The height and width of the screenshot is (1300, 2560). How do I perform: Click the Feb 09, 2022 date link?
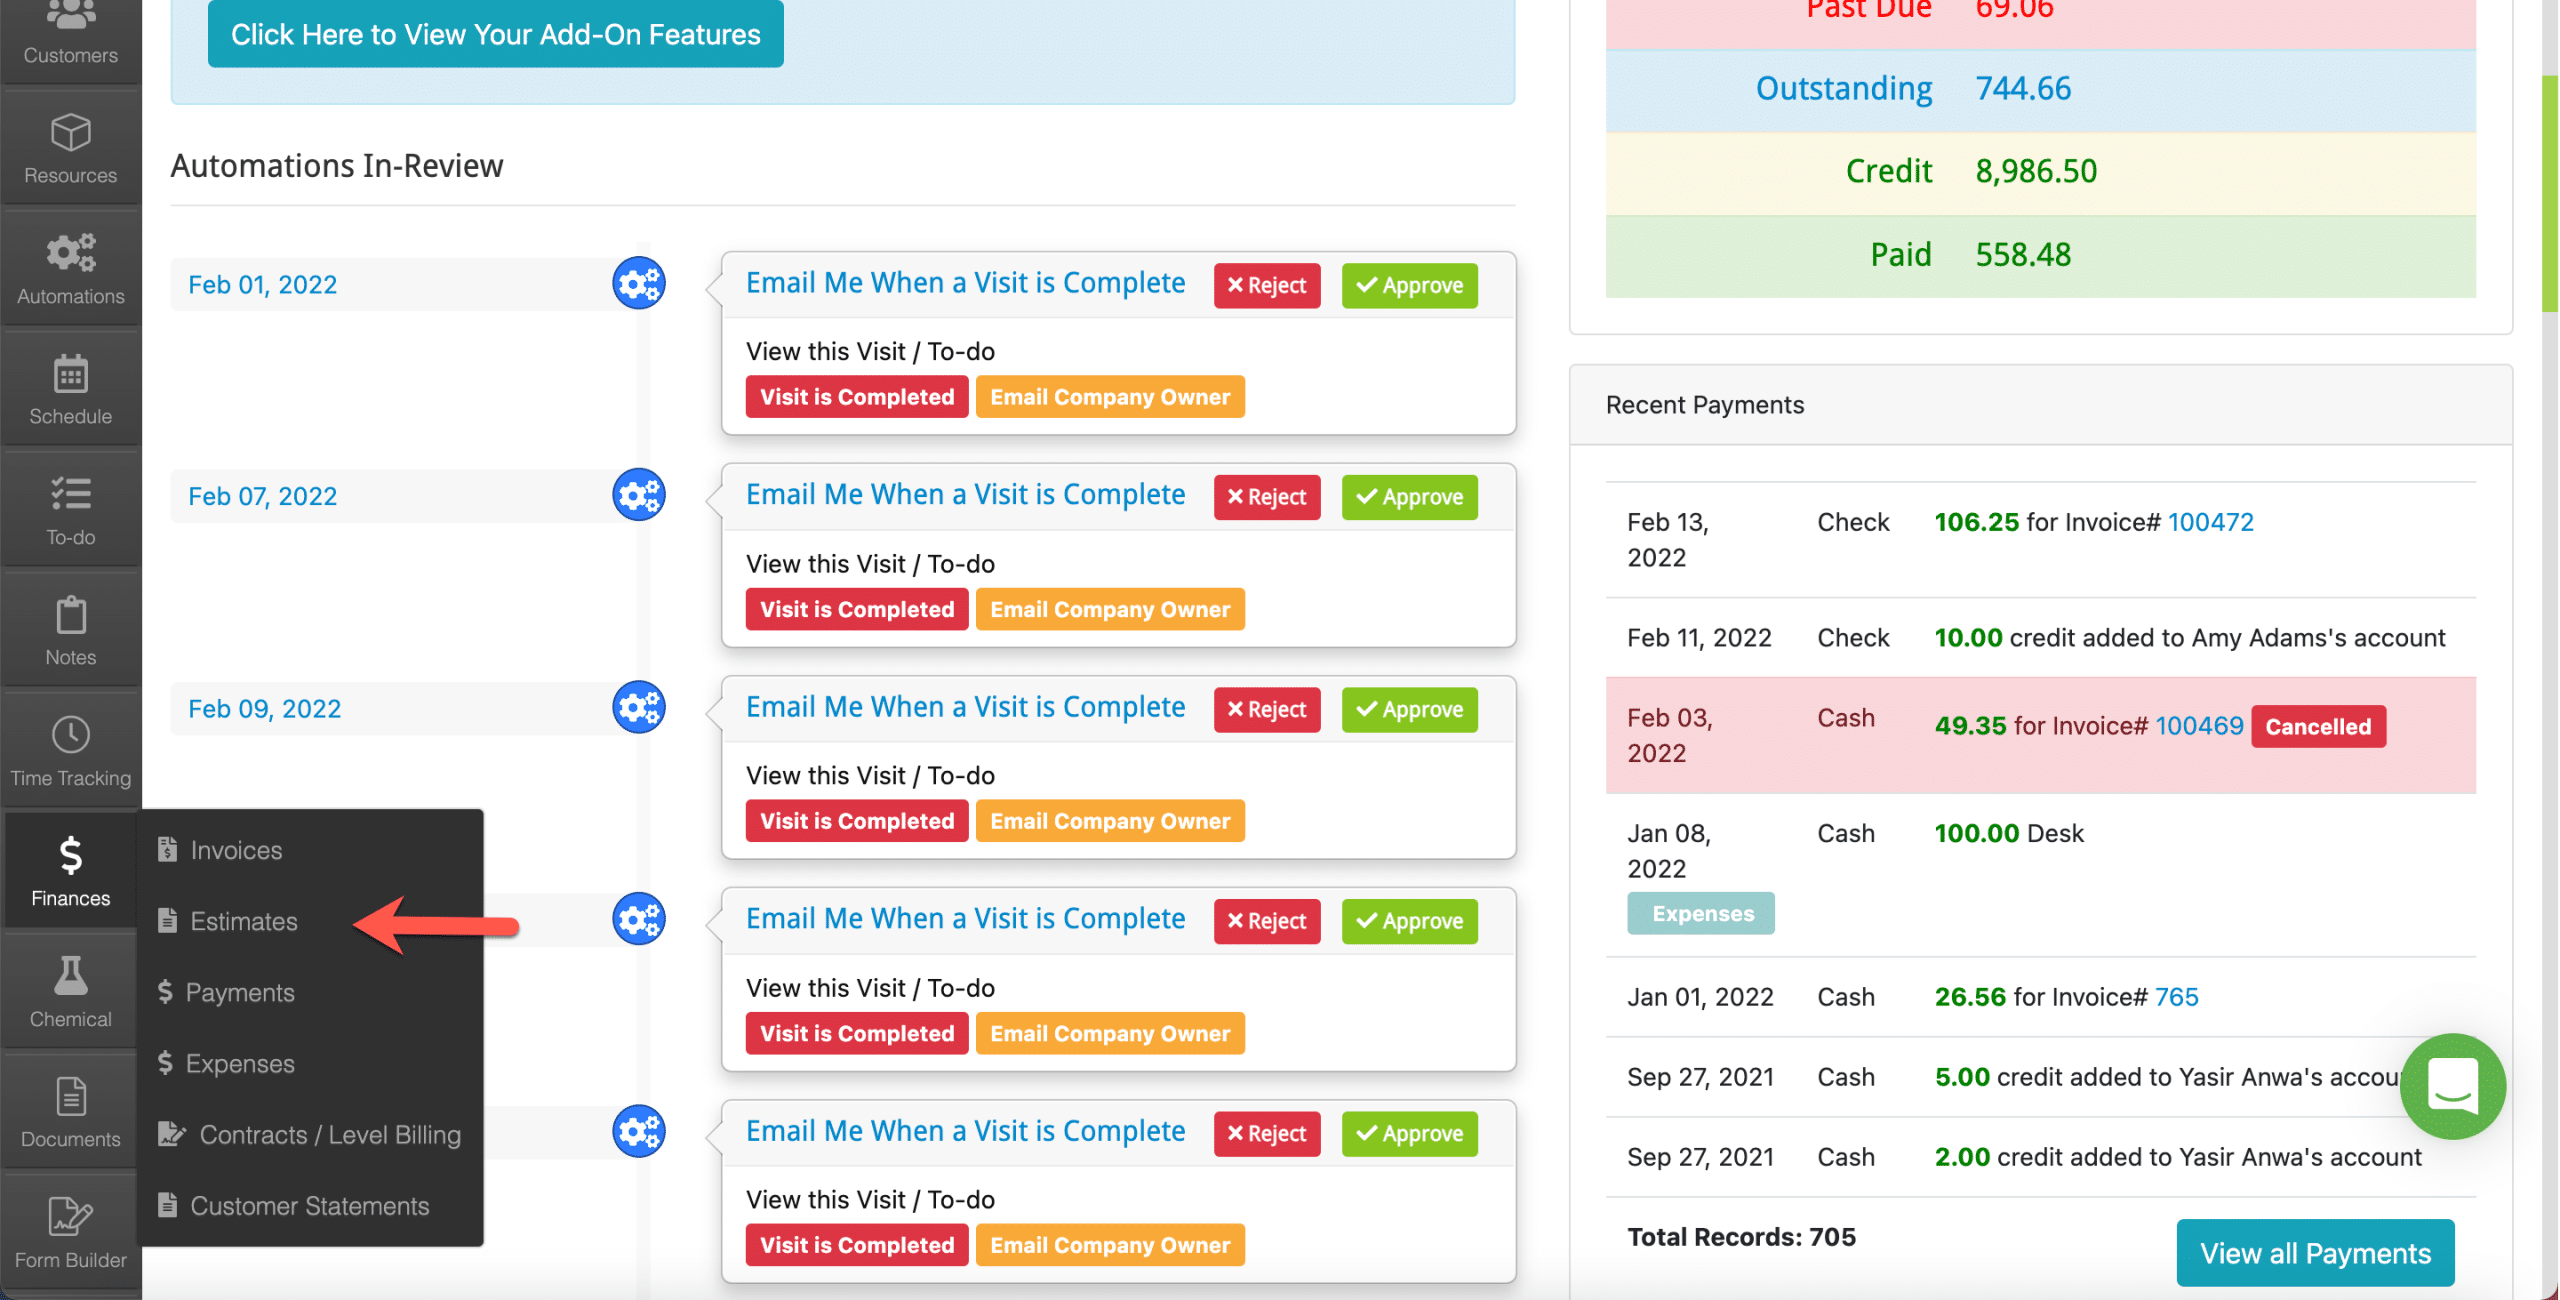(x=265, y=709)
